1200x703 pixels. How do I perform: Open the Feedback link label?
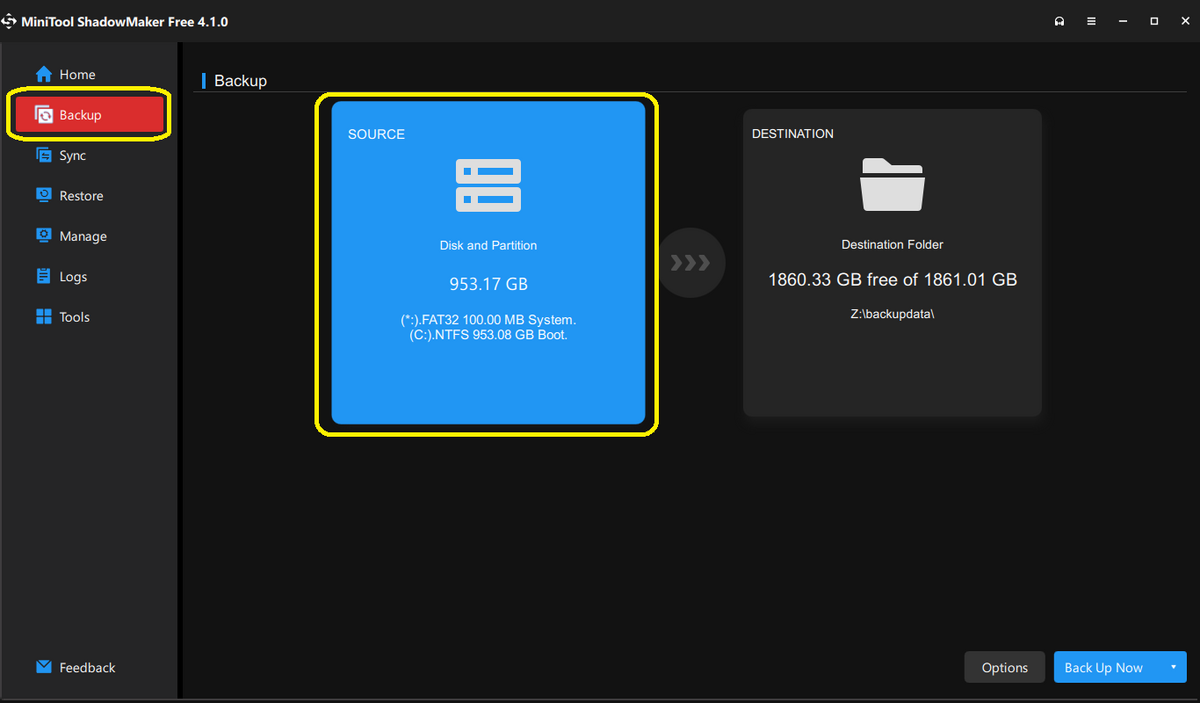click(x=87, y=667)
